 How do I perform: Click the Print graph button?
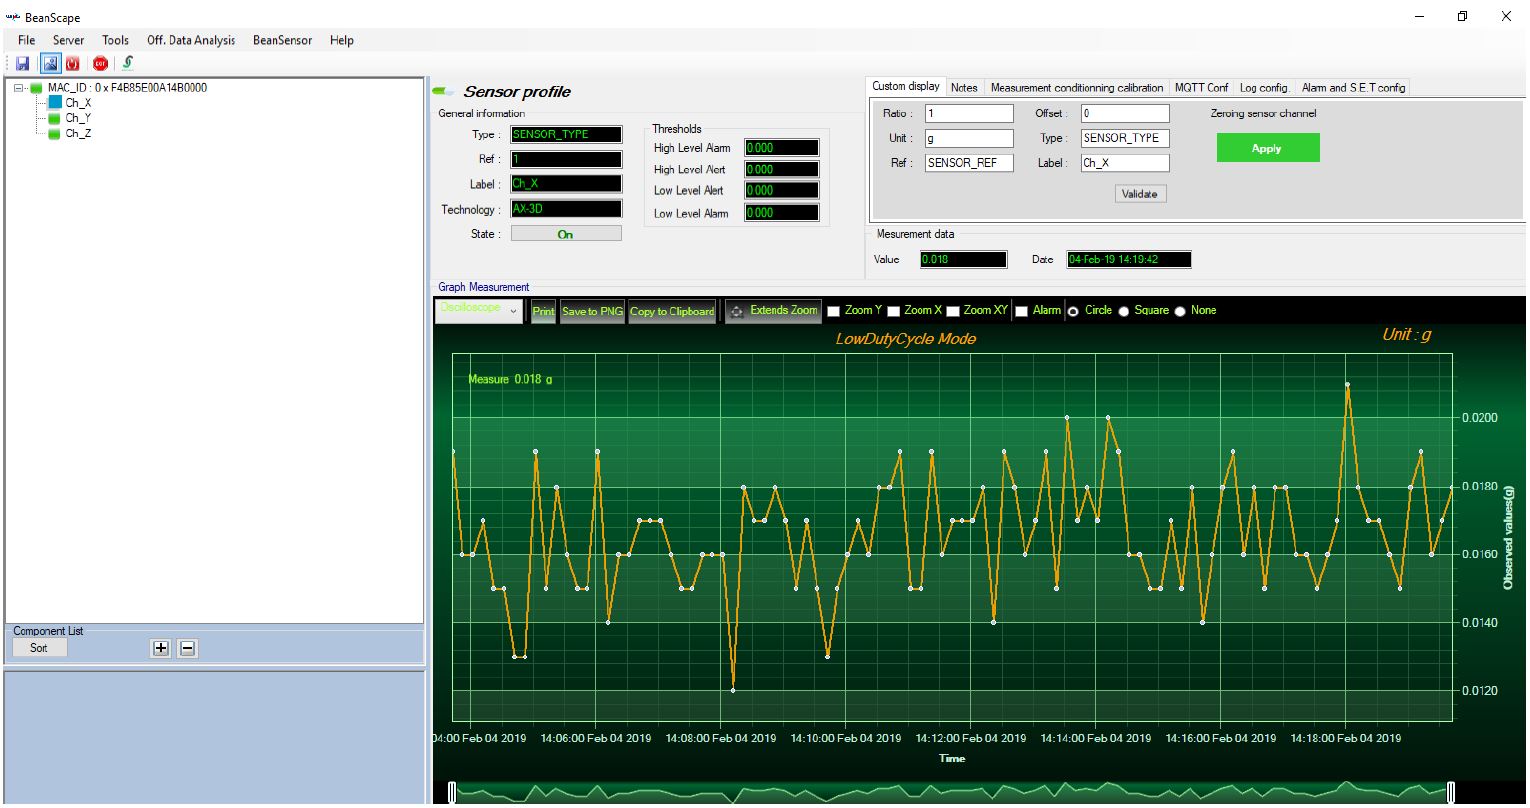(x=543, y=311)
